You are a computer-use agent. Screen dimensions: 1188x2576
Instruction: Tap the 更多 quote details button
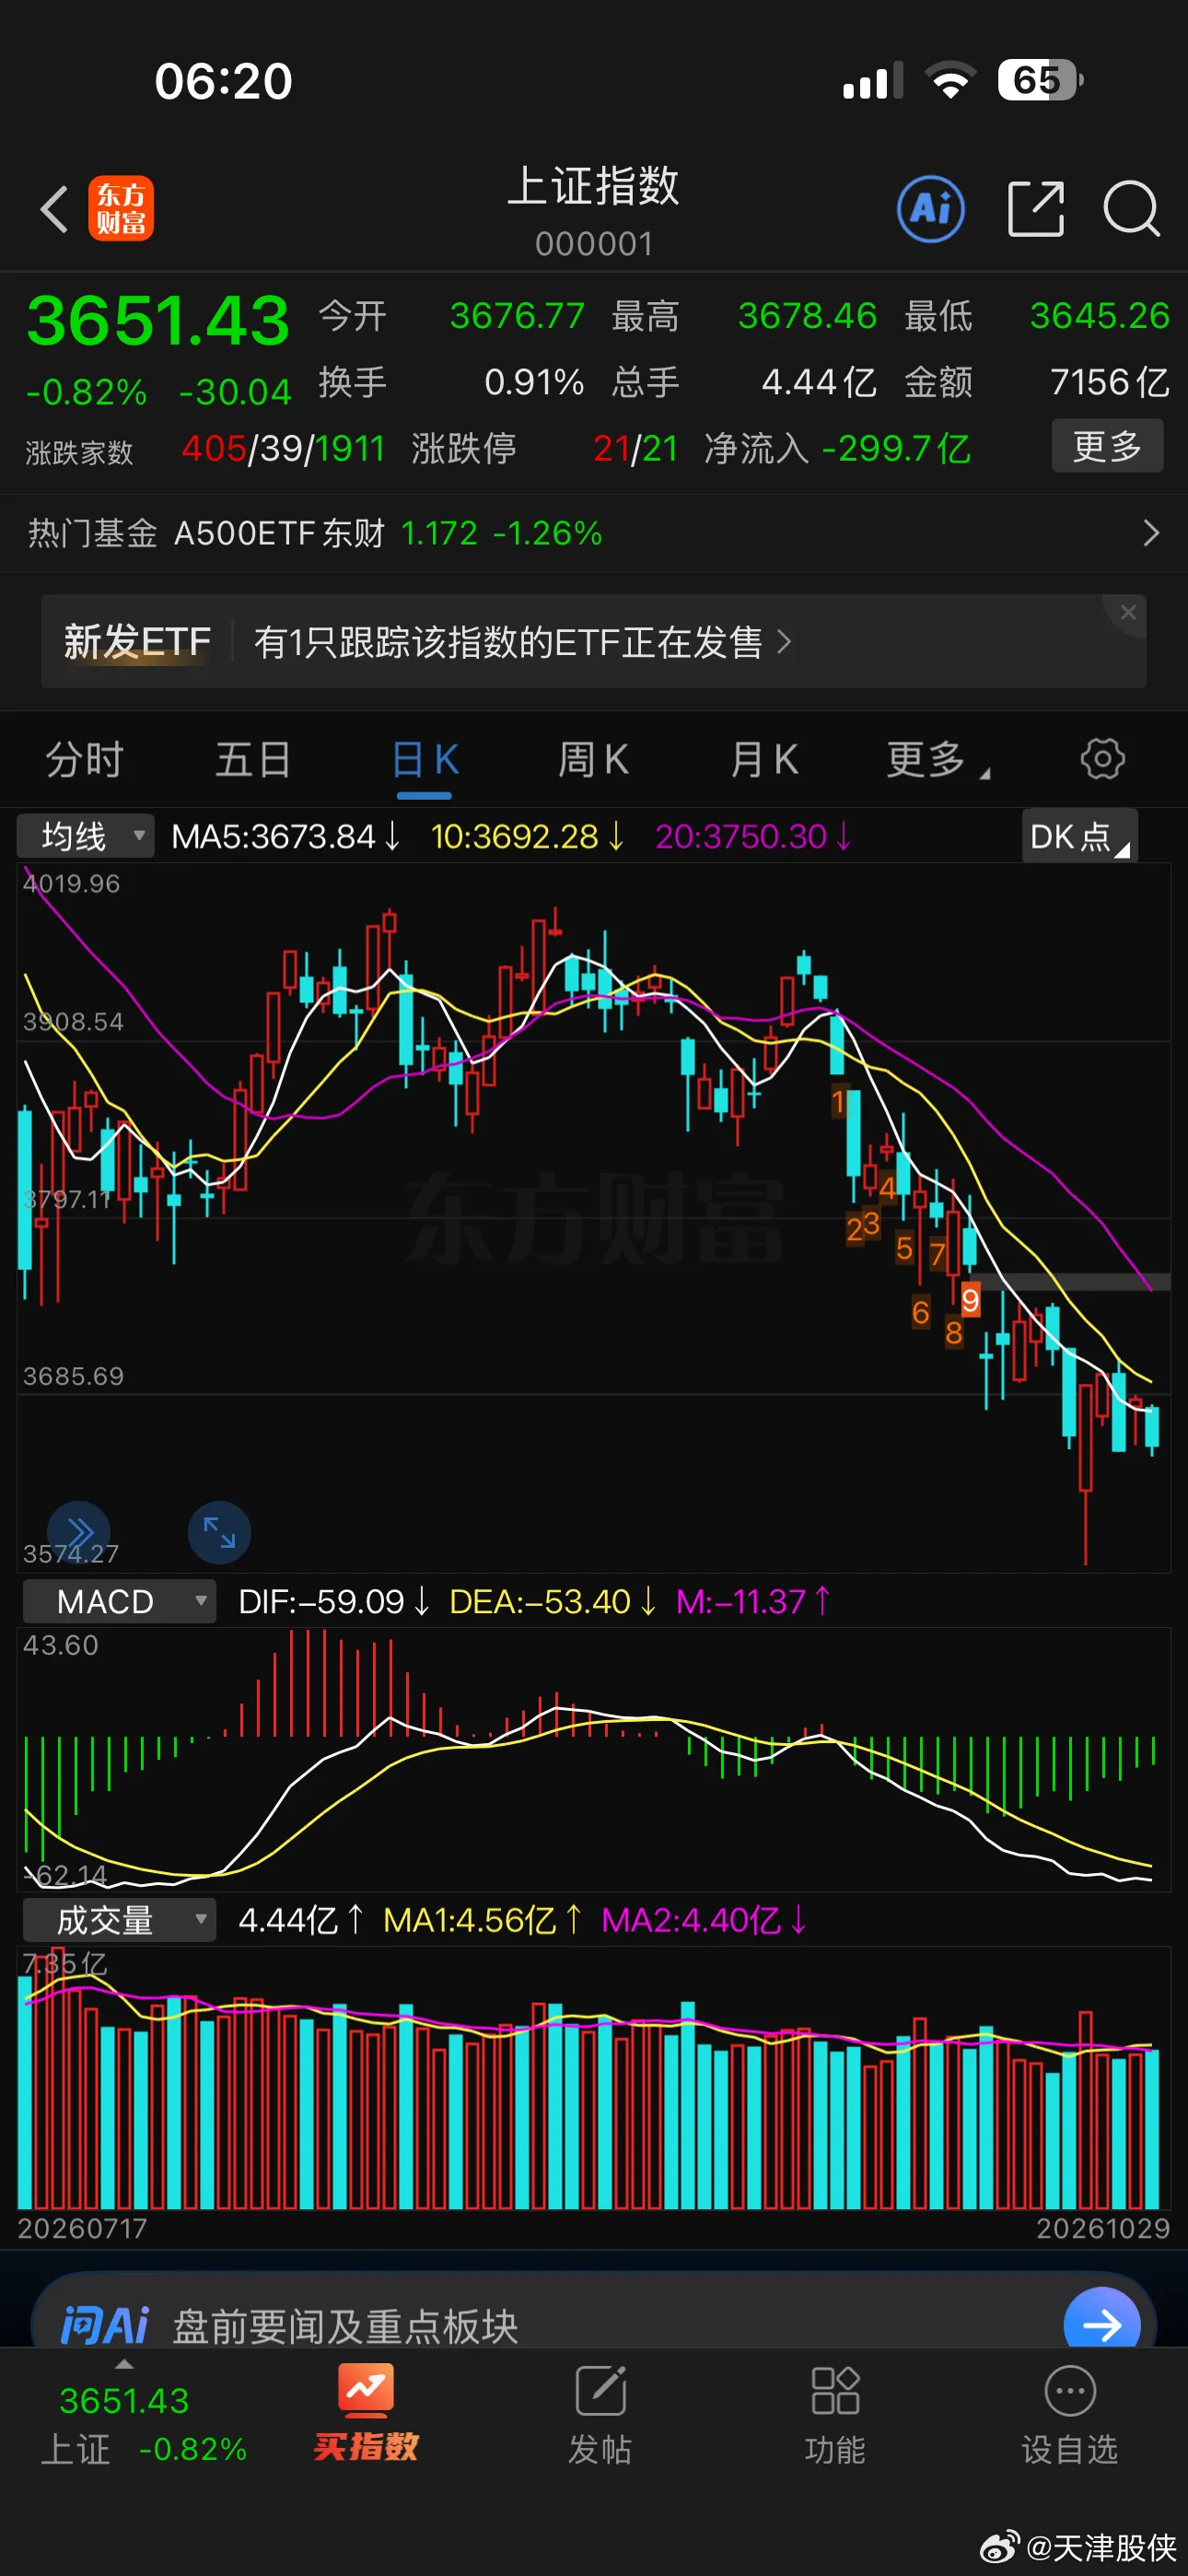1107,446
